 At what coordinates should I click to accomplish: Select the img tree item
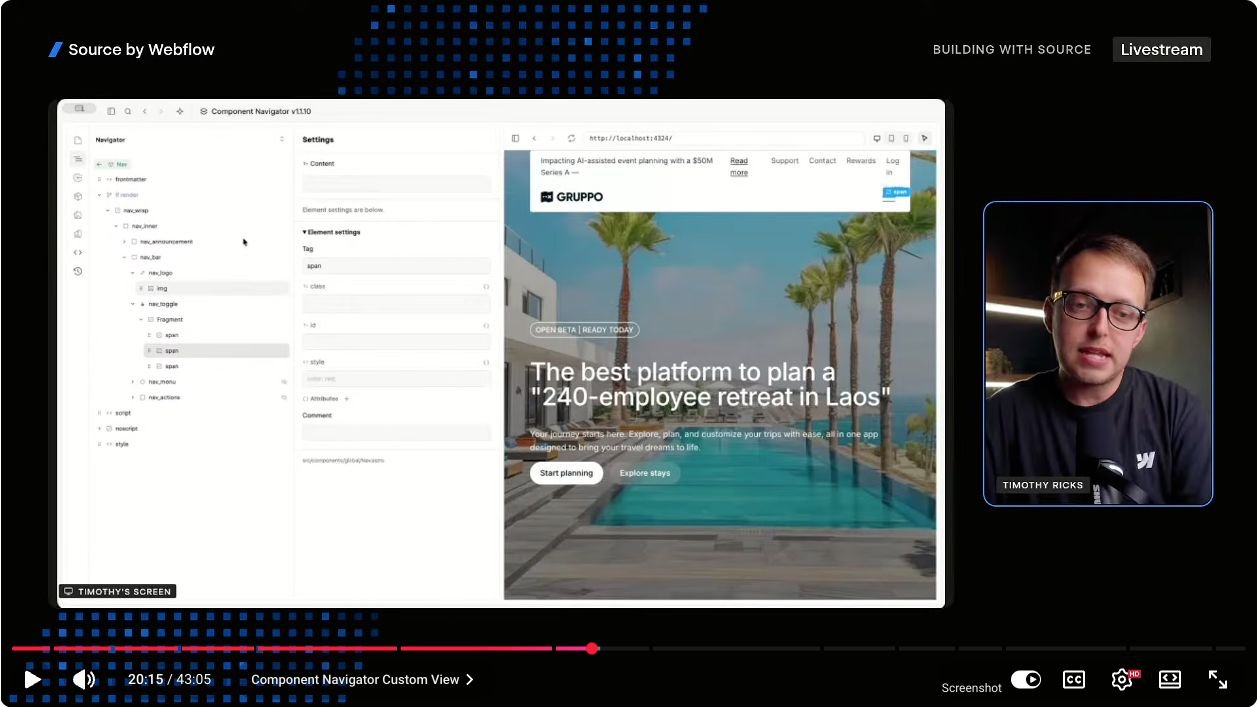[213, 288]
